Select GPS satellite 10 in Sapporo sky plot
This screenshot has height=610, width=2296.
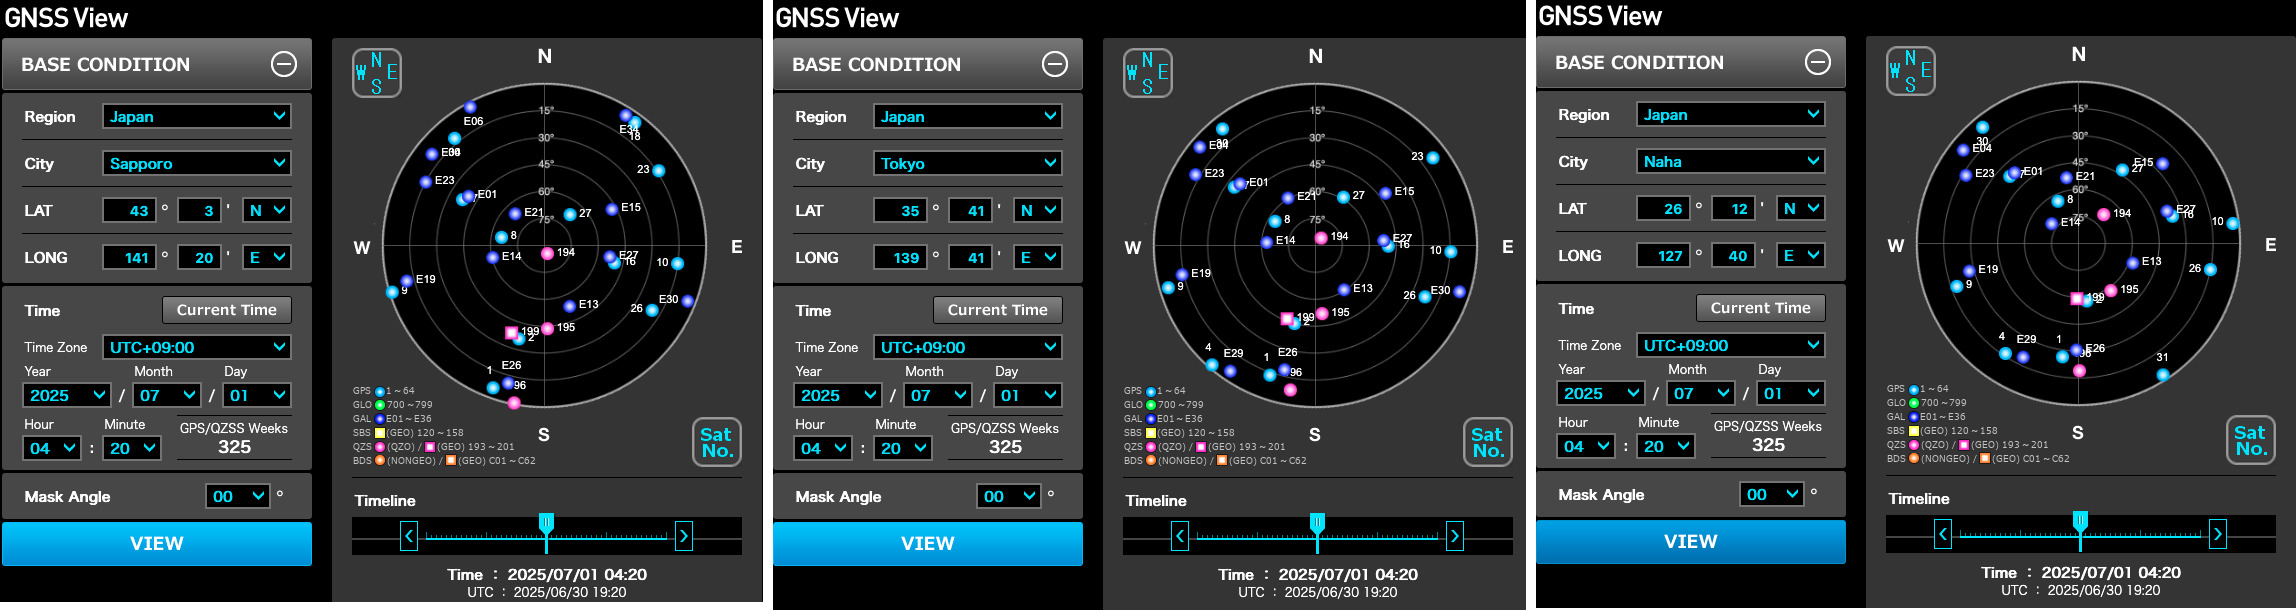tap(678, 264)
